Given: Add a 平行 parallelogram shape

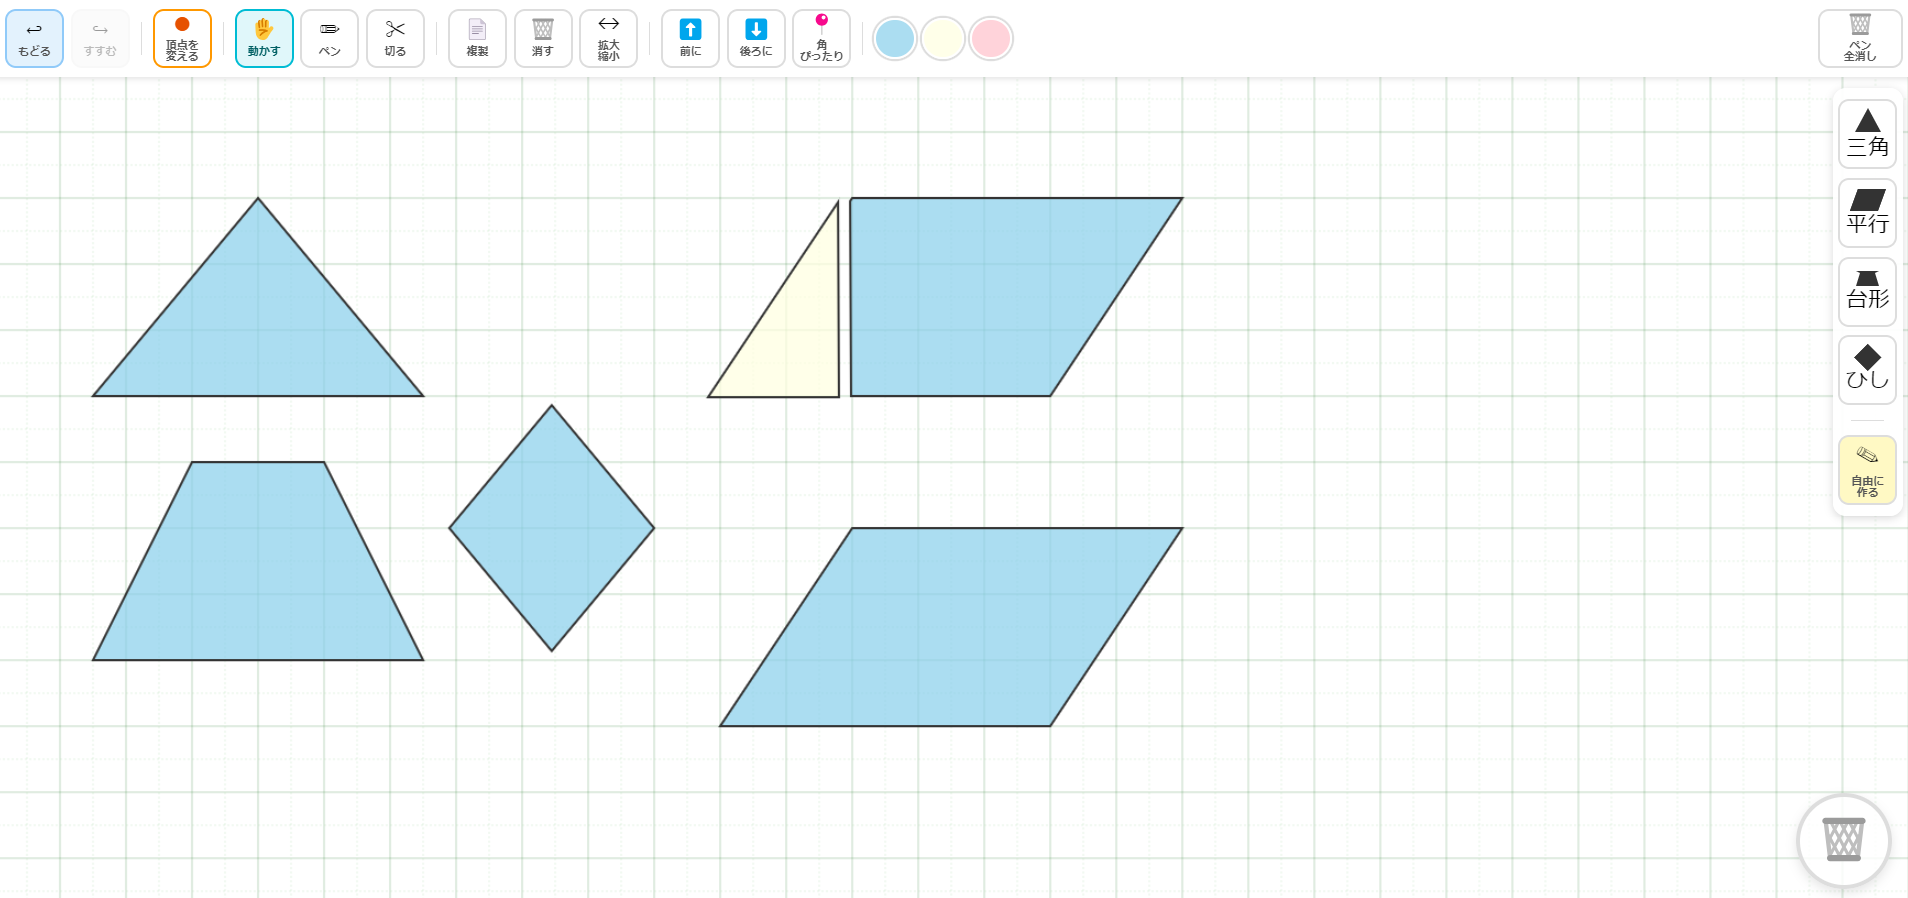Looking at the screenshot, I should tap(1866, 213).
